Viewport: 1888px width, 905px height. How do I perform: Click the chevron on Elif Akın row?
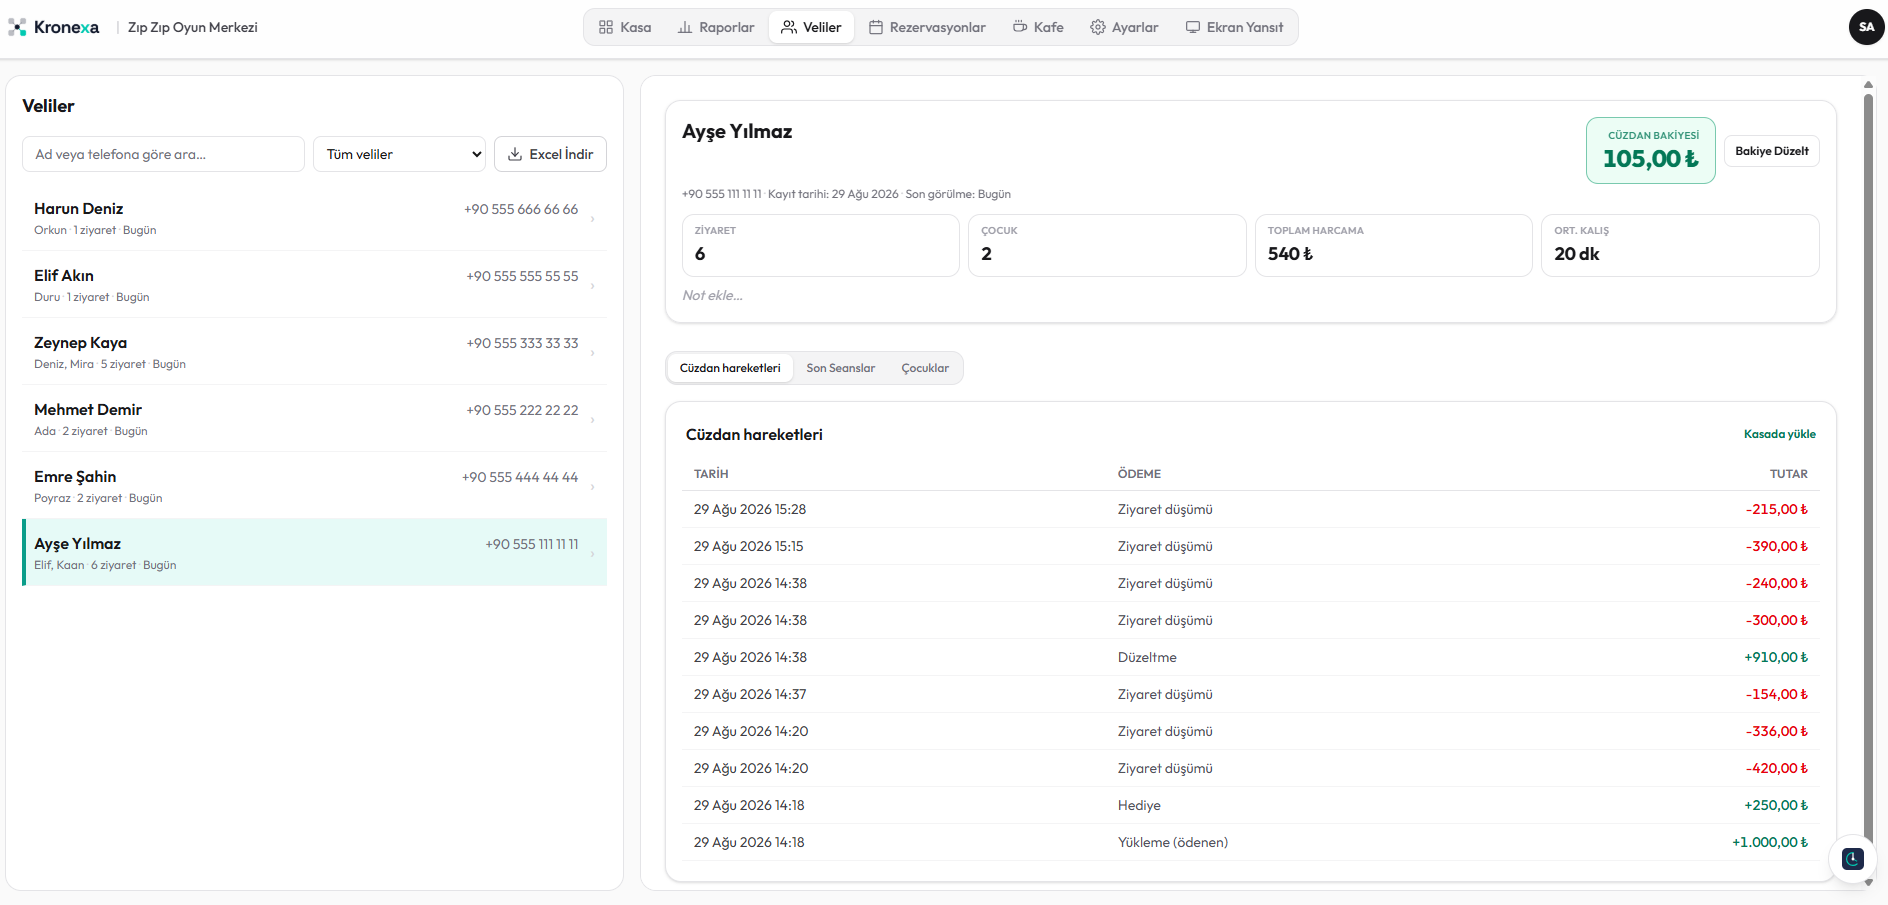coord(592,286)
